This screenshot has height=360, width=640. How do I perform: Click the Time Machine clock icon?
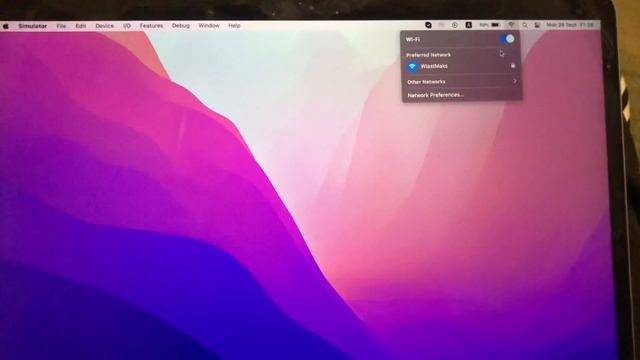tap(455, 25)
